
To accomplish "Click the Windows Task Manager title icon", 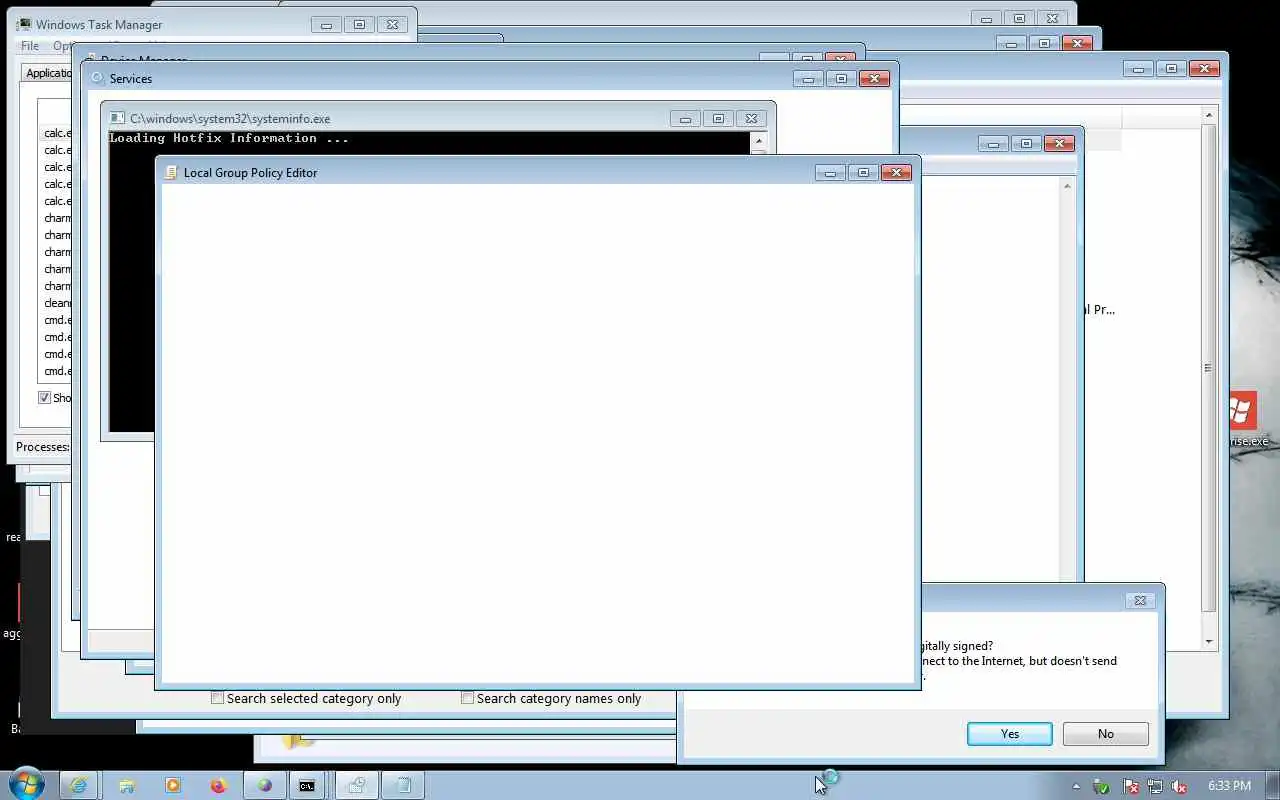I will pyautogui.click(x=23, y=24).
